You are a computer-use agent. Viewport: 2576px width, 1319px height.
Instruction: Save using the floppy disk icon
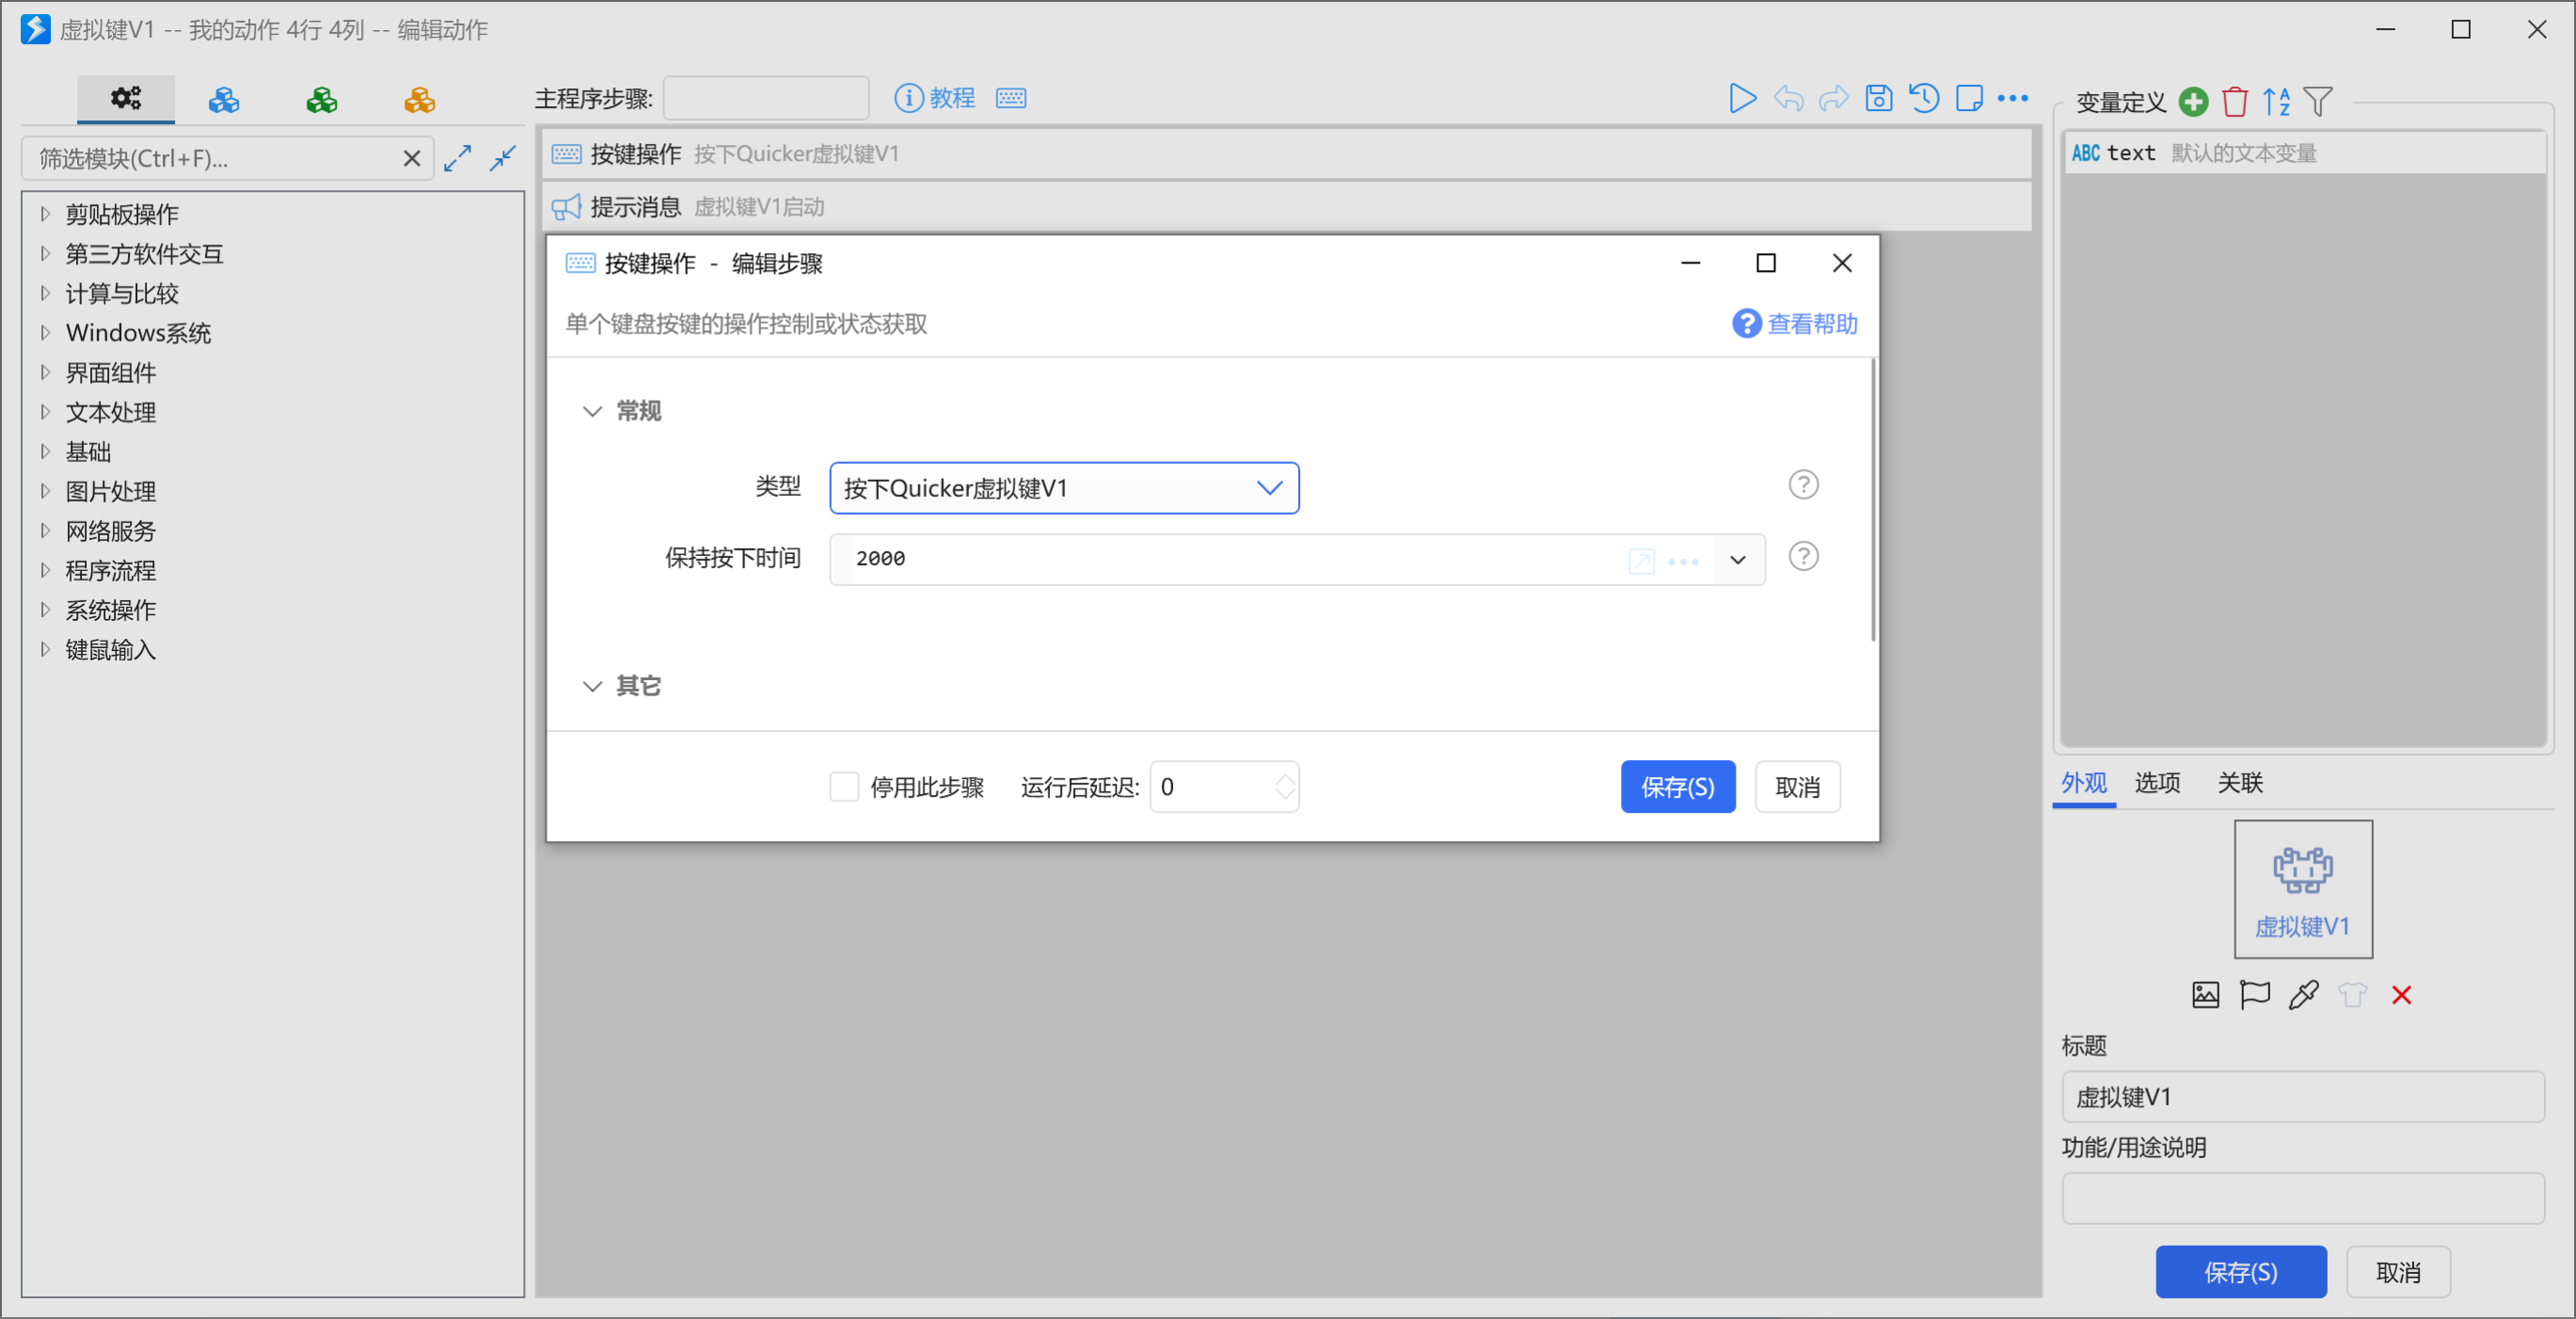coord(1879,98)
